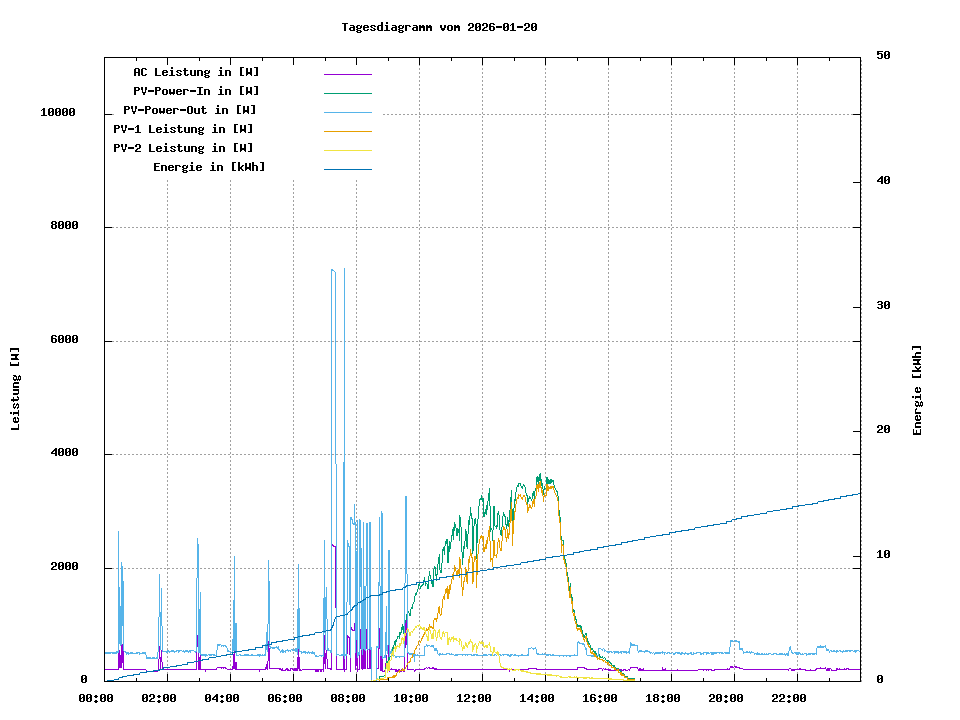Select the PV-Power-In in [W] legend label
Image resolution: width=960 pixels, height=720 pixels.
tap(196, 91)
